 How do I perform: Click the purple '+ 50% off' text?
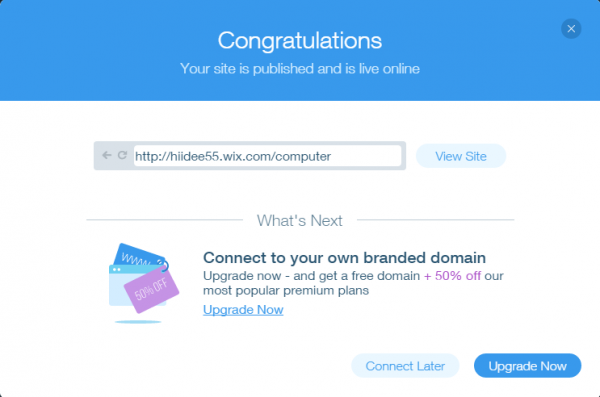click(452, 276)
